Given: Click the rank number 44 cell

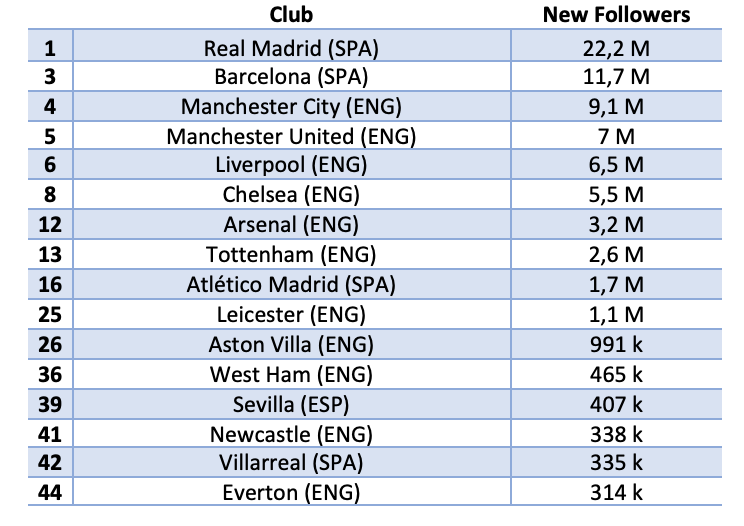Looking at the screenshot, I should pos(50,492).
